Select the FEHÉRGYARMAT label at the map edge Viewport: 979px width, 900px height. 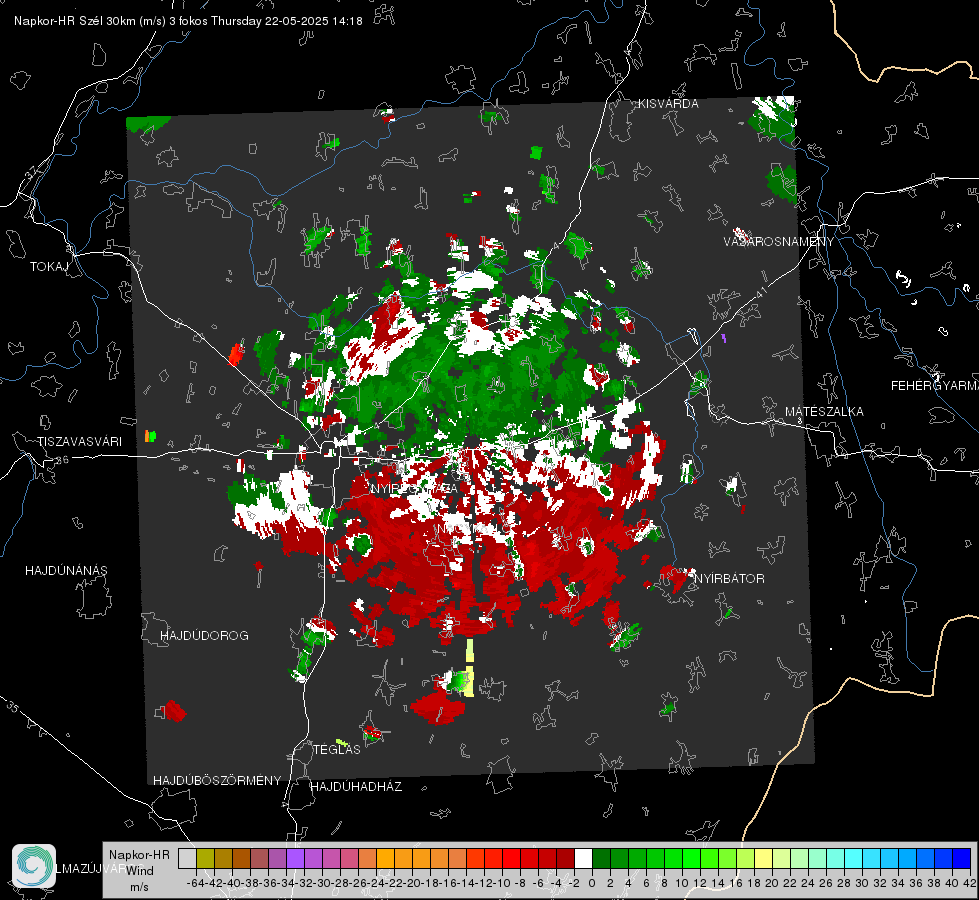pyautogui.click(x=935, y=386)
